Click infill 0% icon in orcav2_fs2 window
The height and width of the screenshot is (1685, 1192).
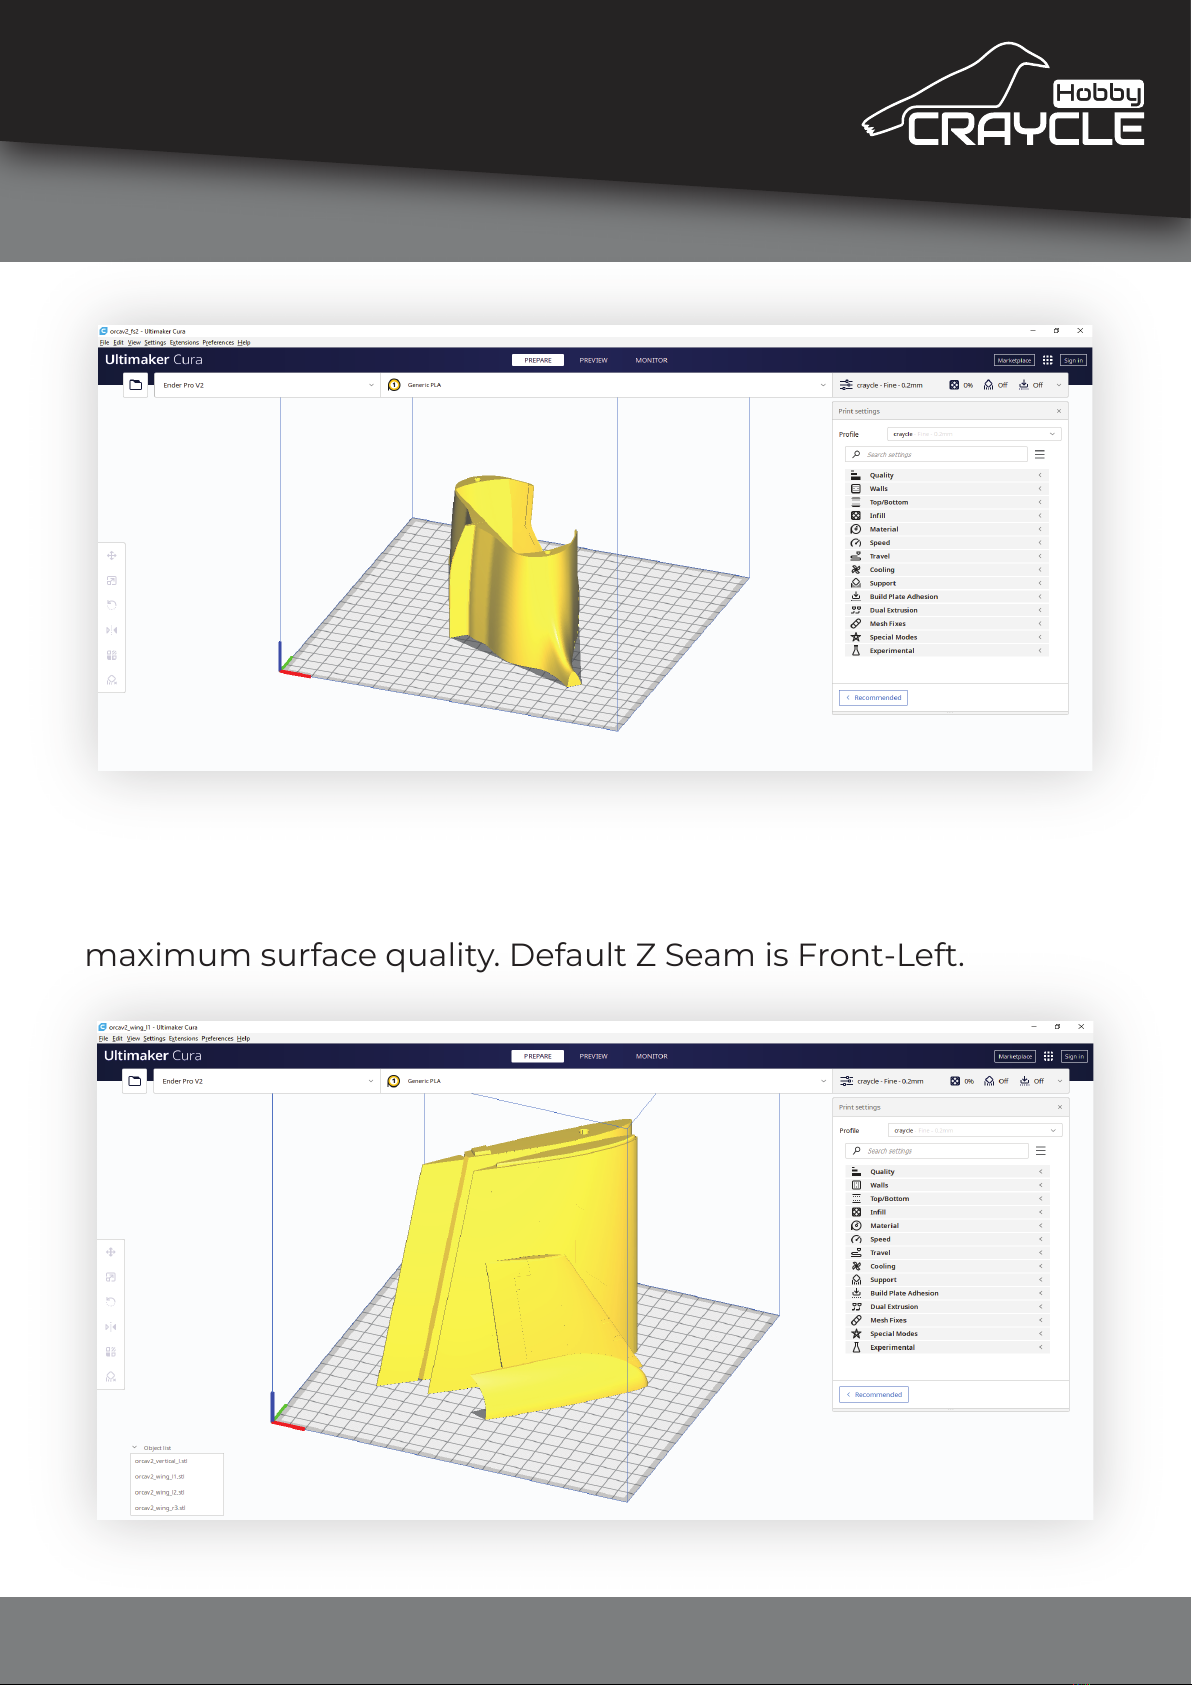point(954,385)
